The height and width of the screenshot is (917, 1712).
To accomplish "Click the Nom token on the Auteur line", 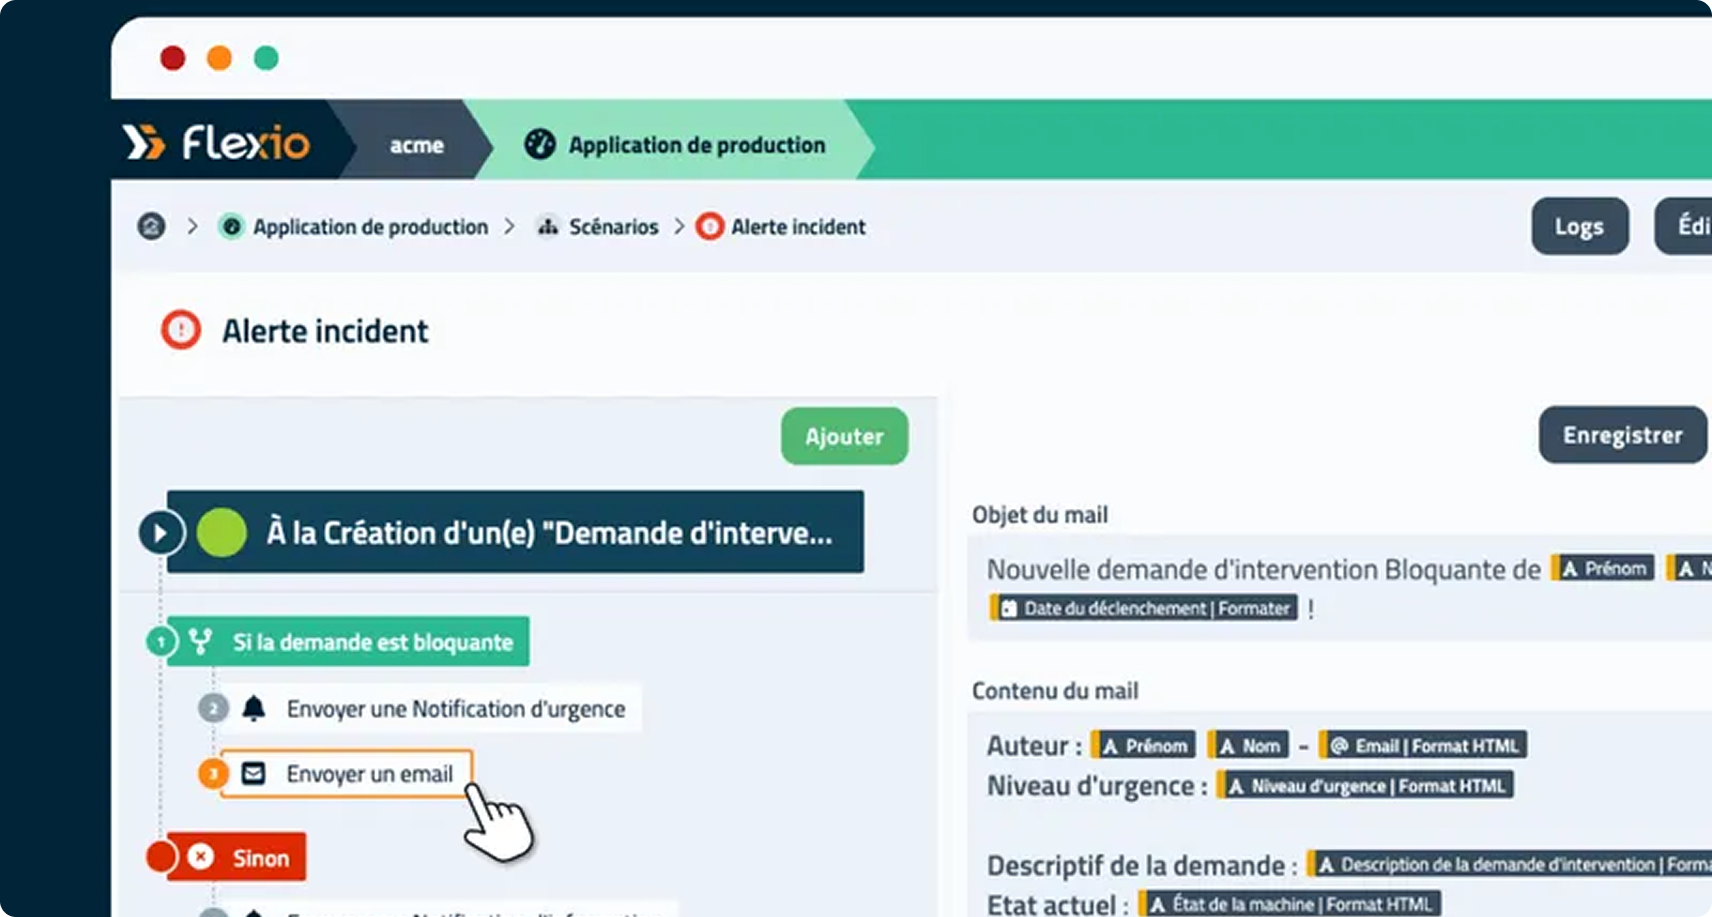I will [1248, 745].
